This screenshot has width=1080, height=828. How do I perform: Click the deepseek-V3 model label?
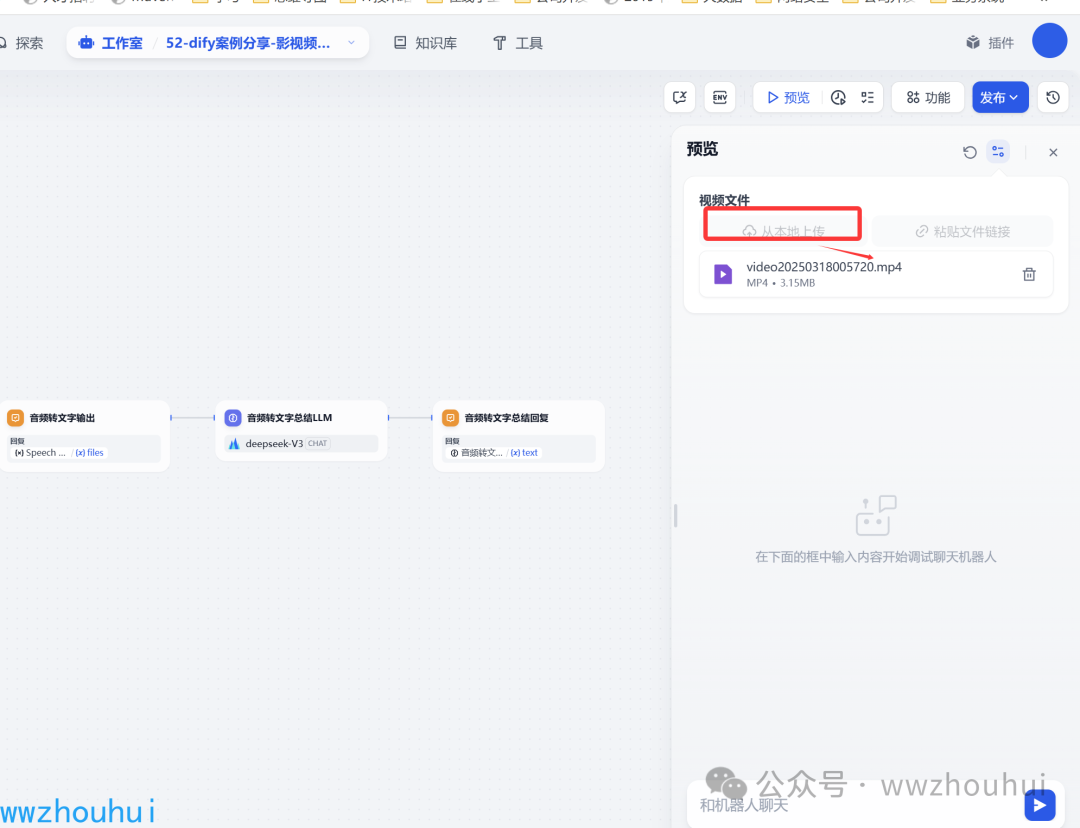point(274,444)
